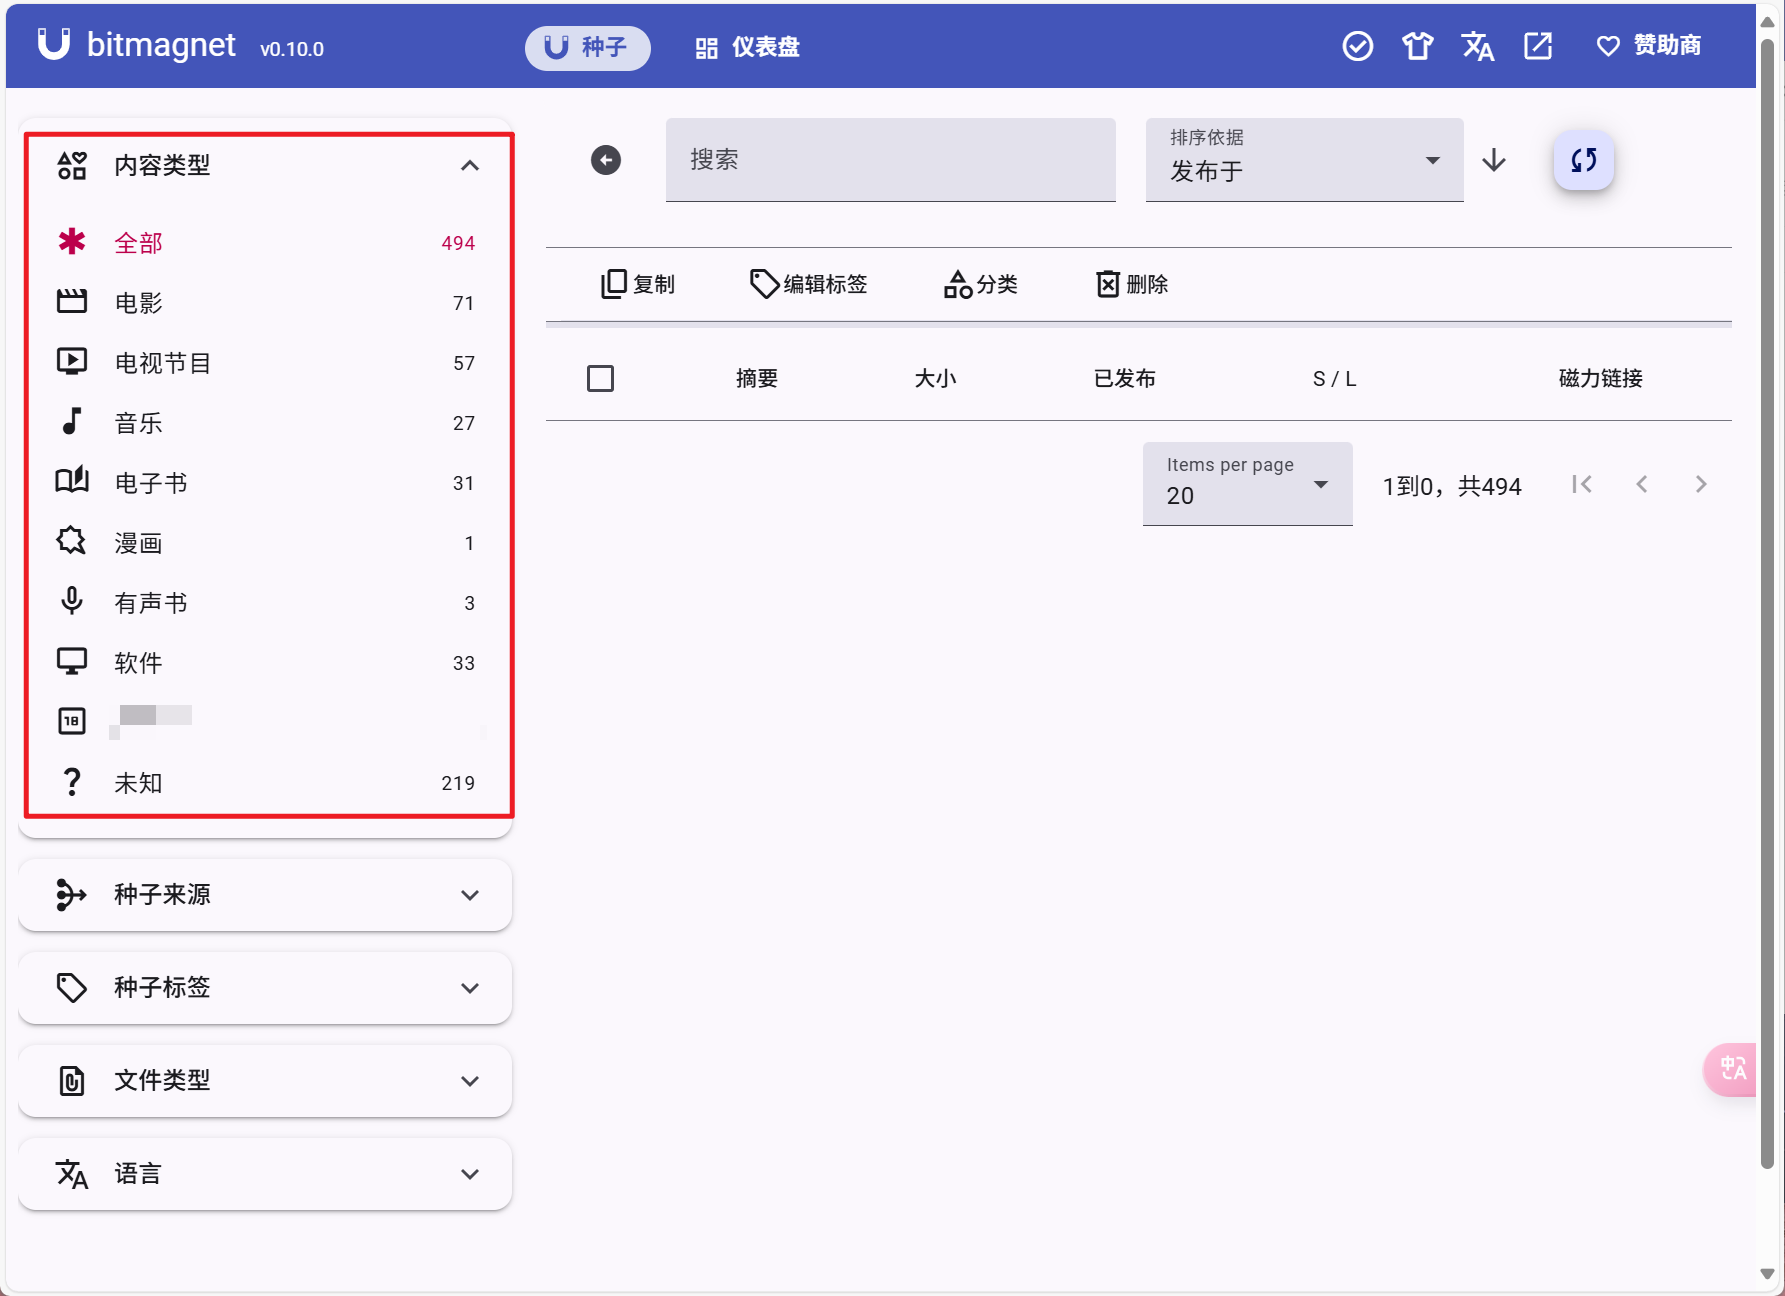1785x1296 pixels.
Task: Collapse the 内容类型 content type section
Action: point(470,165)
